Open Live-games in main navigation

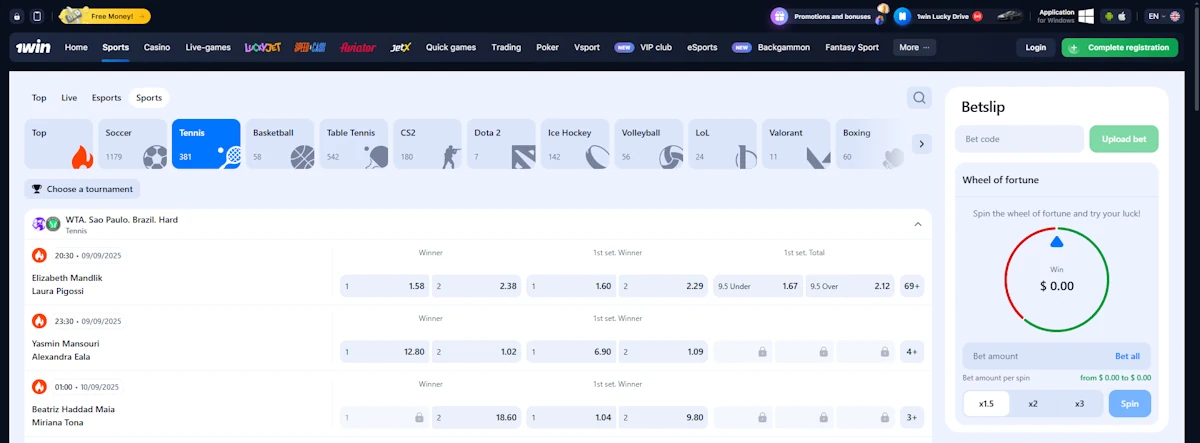208,47
